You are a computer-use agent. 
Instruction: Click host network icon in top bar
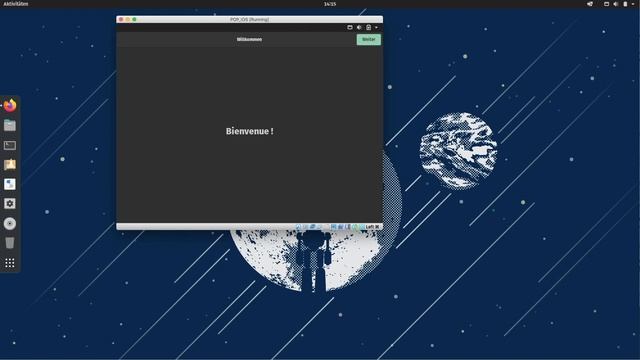click(590, 4)
